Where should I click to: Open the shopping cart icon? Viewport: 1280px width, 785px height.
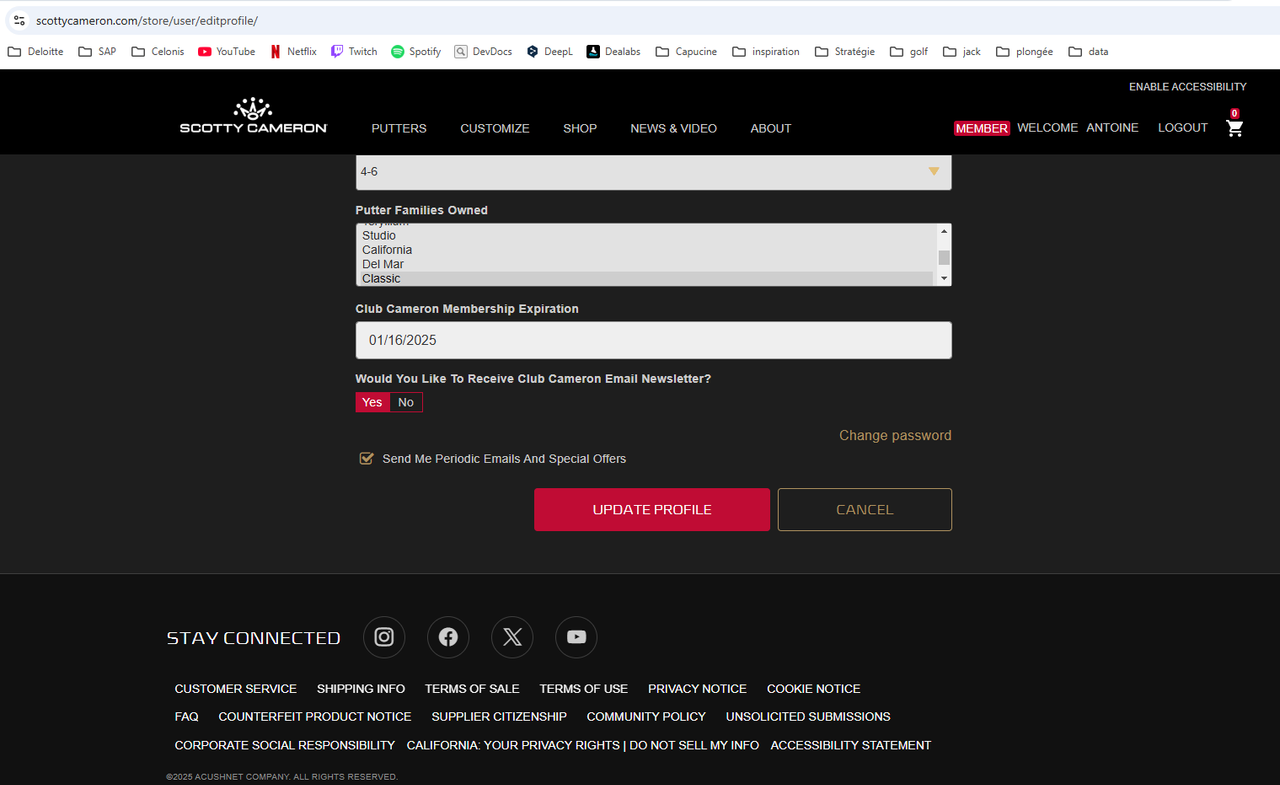tap(1235, 127)
